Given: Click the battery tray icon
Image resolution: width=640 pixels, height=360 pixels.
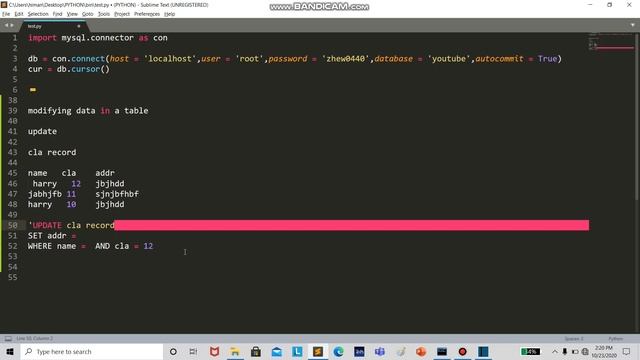Looking at the screenshot, I should pos(575,351).
